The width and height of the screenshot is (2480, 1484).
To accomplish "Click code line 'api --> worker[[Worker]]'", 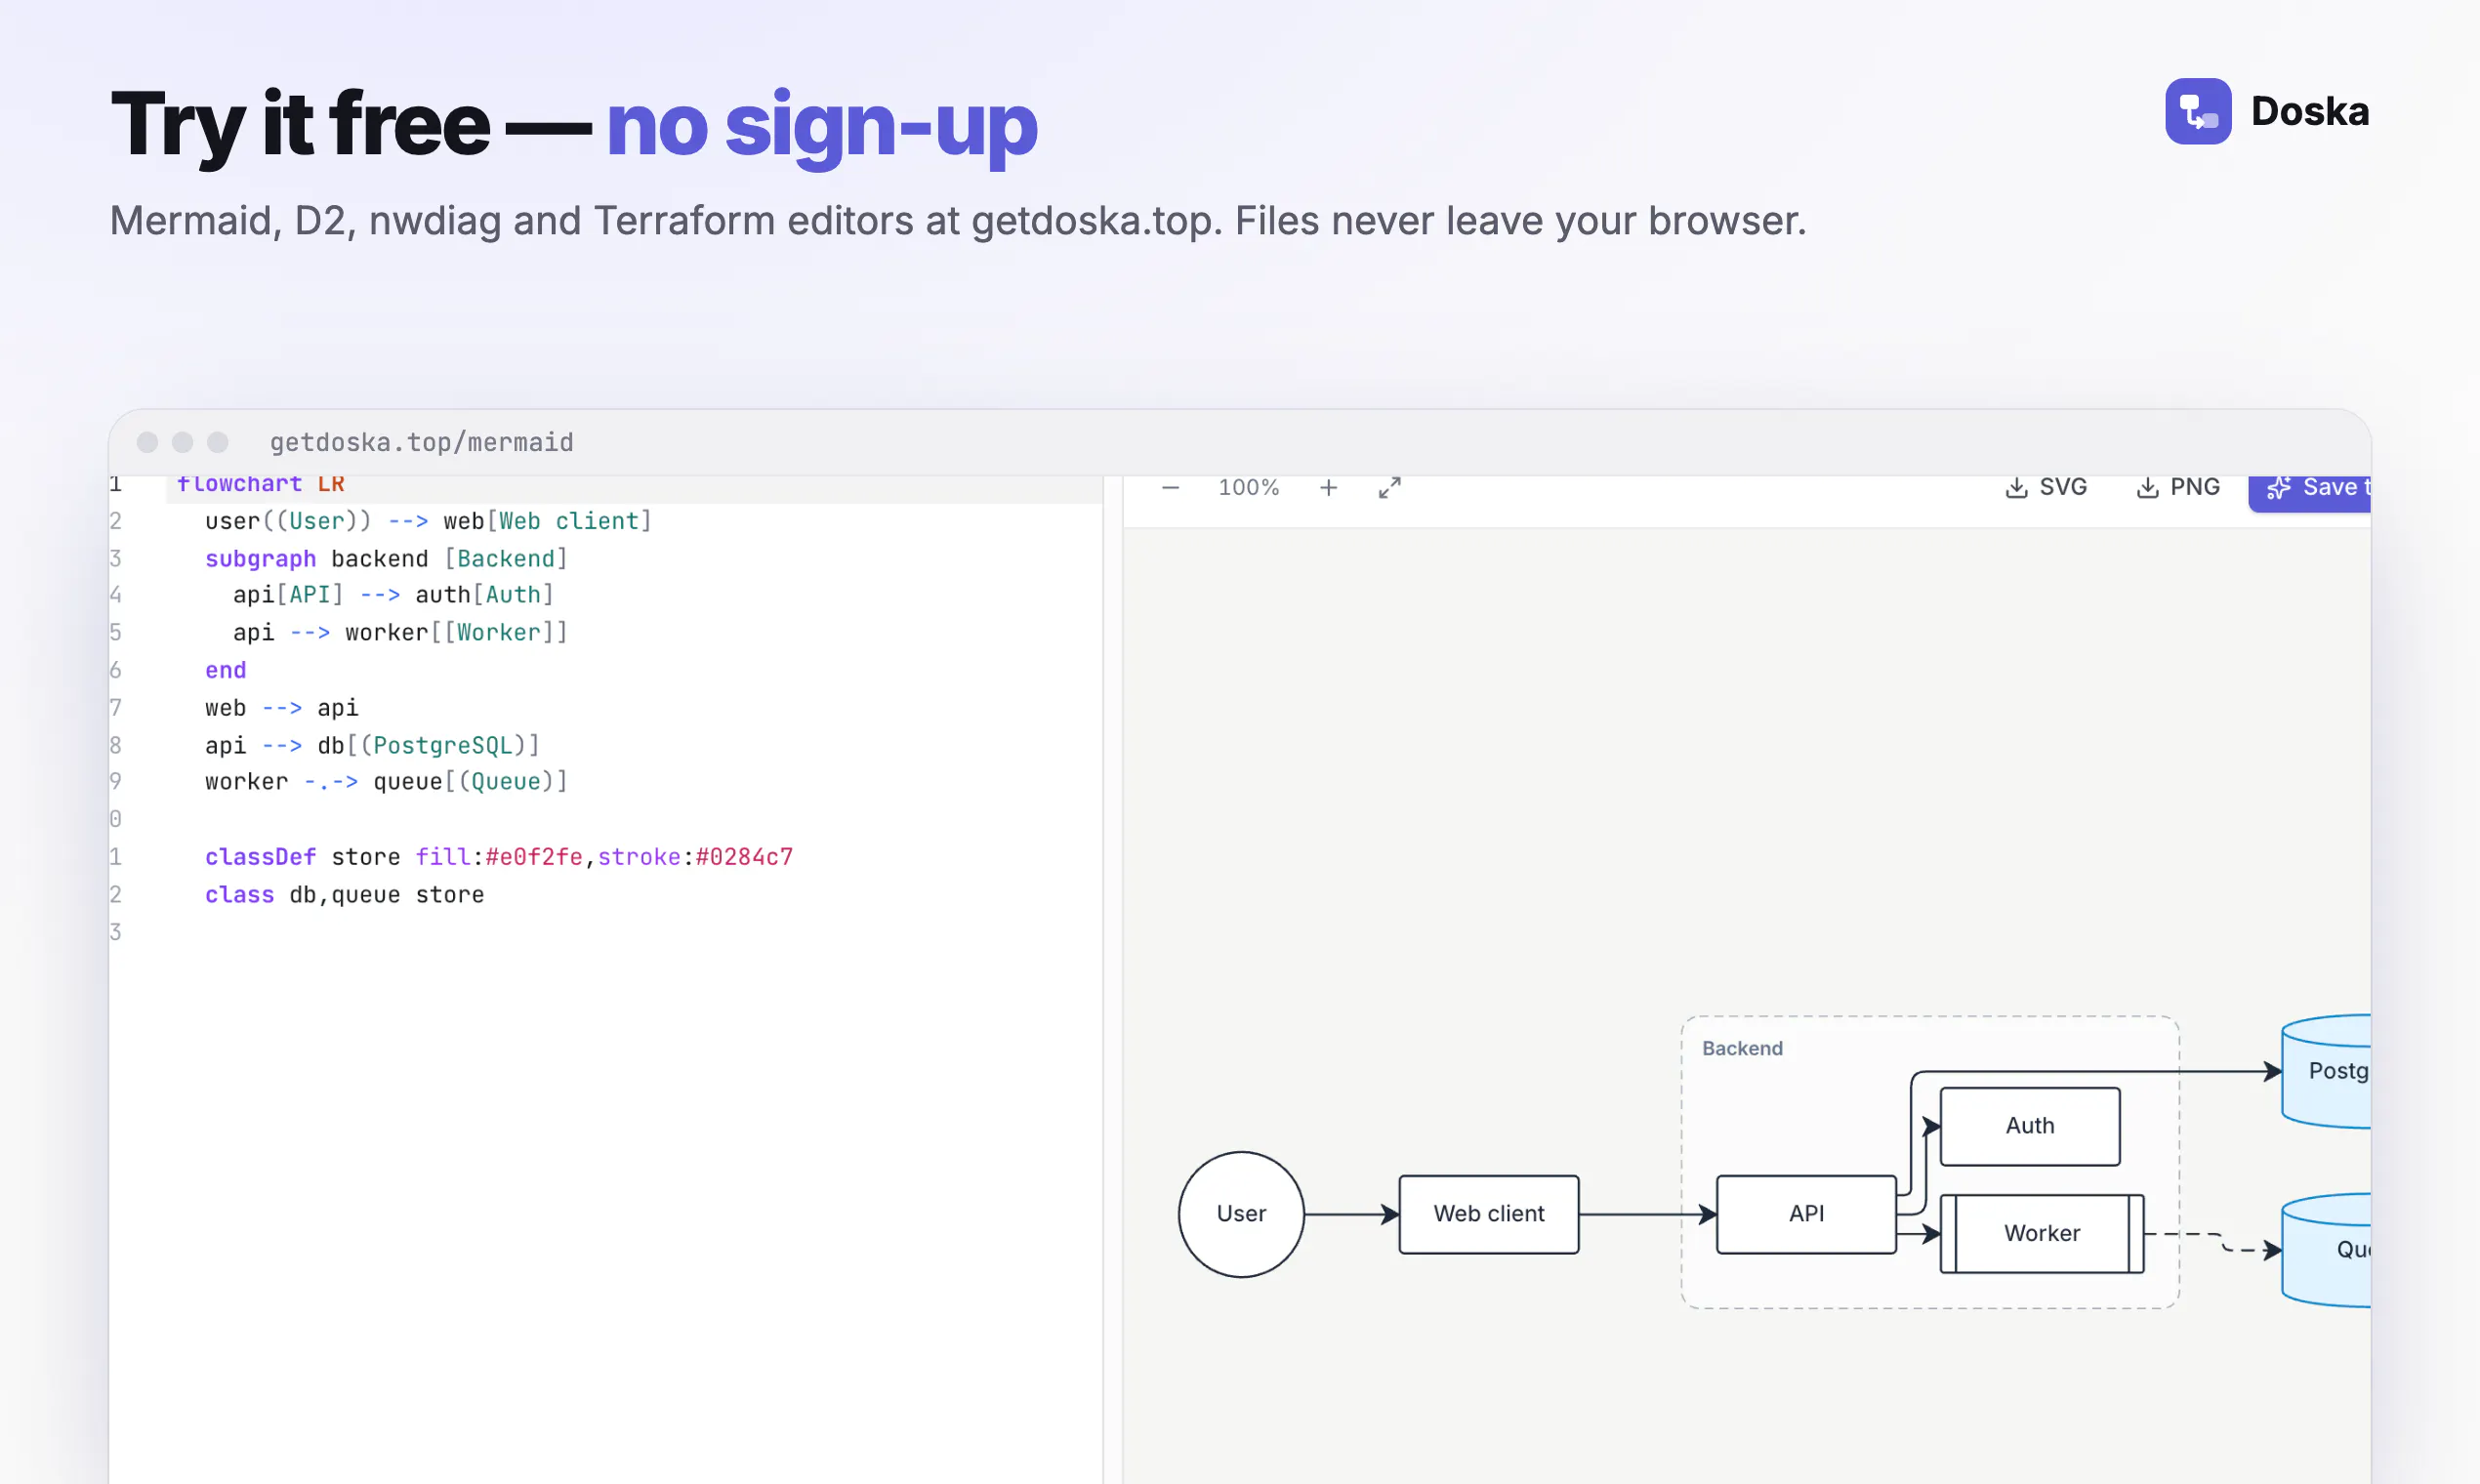I will 400,632.
